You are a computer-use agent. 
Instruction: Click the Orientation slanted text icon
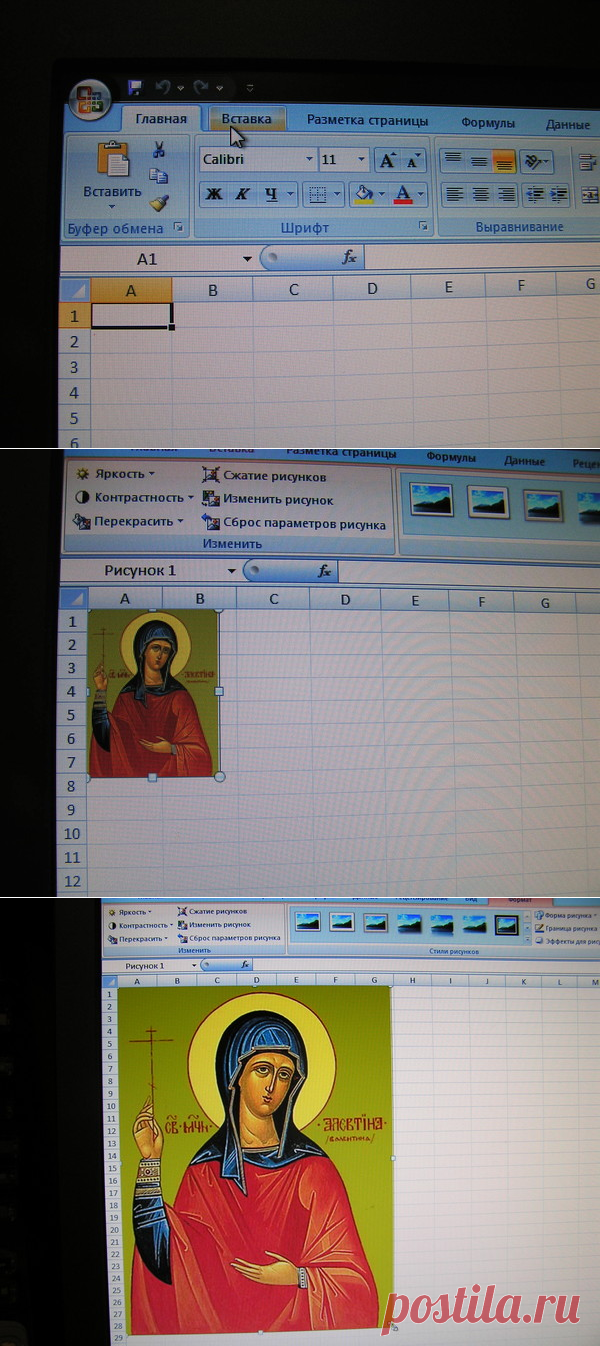point(534,161)
